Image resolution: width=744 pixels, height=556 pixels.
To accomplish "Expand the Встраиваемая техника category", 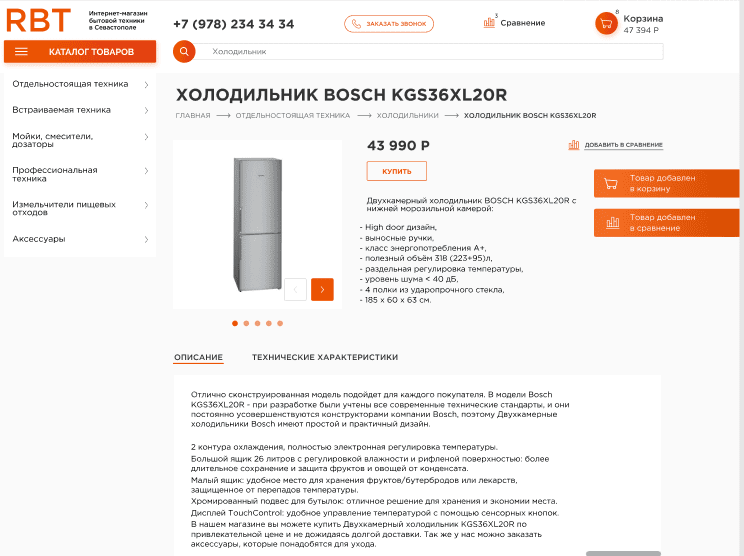I will pos(146,110).
